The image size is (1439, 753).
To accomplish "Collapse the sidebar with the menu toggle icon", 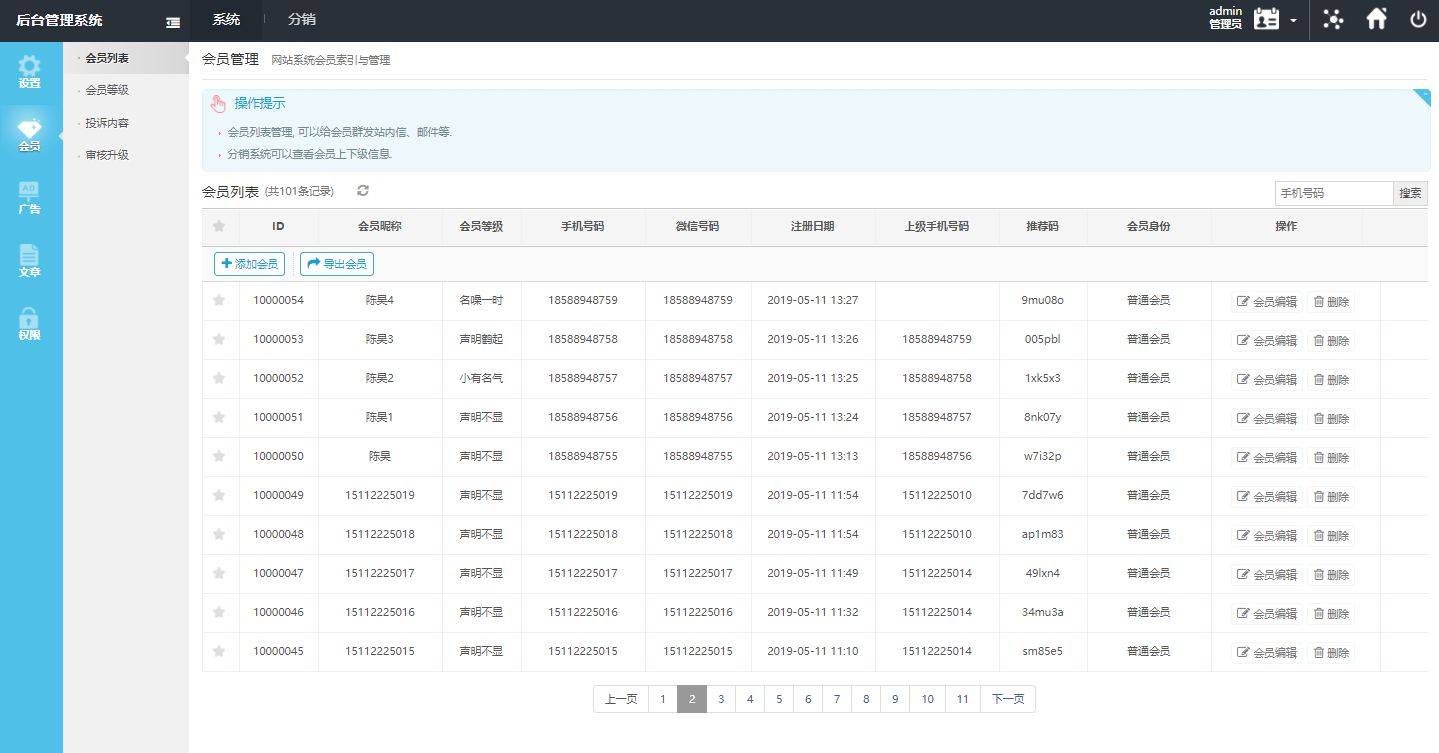I will click(173, 22).
